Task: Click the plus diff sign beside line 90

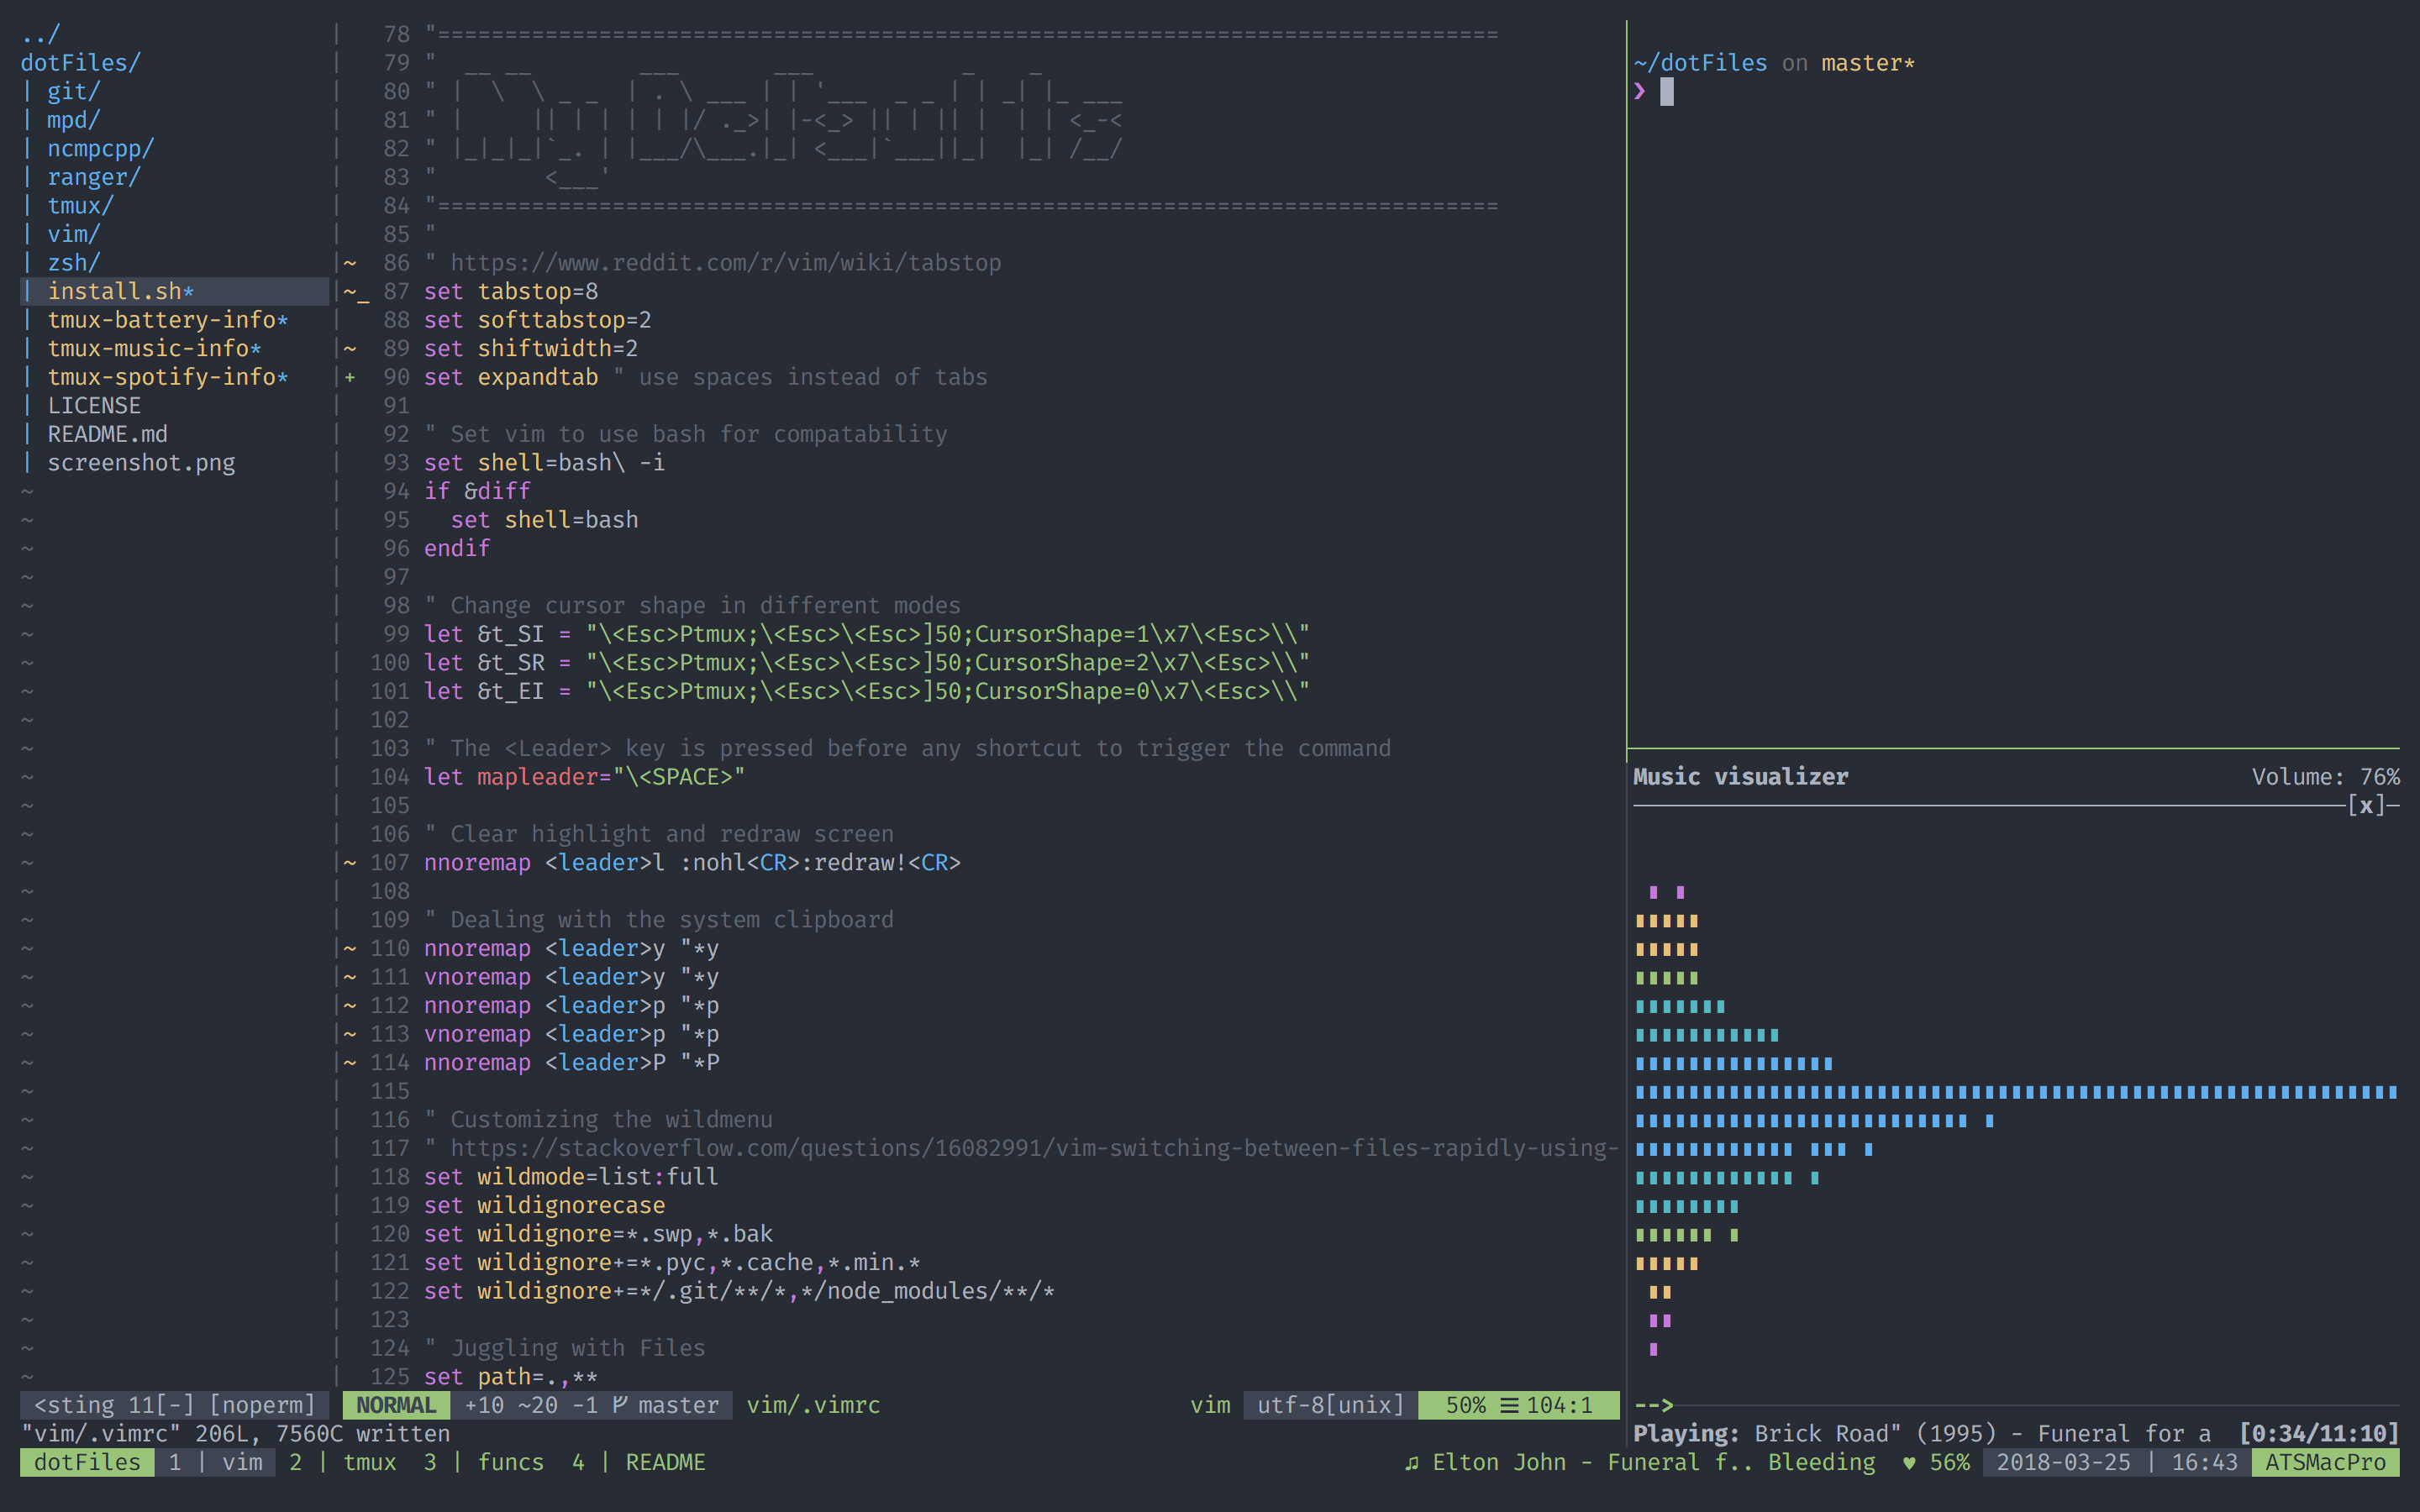Action: click(x=350, y=377)
